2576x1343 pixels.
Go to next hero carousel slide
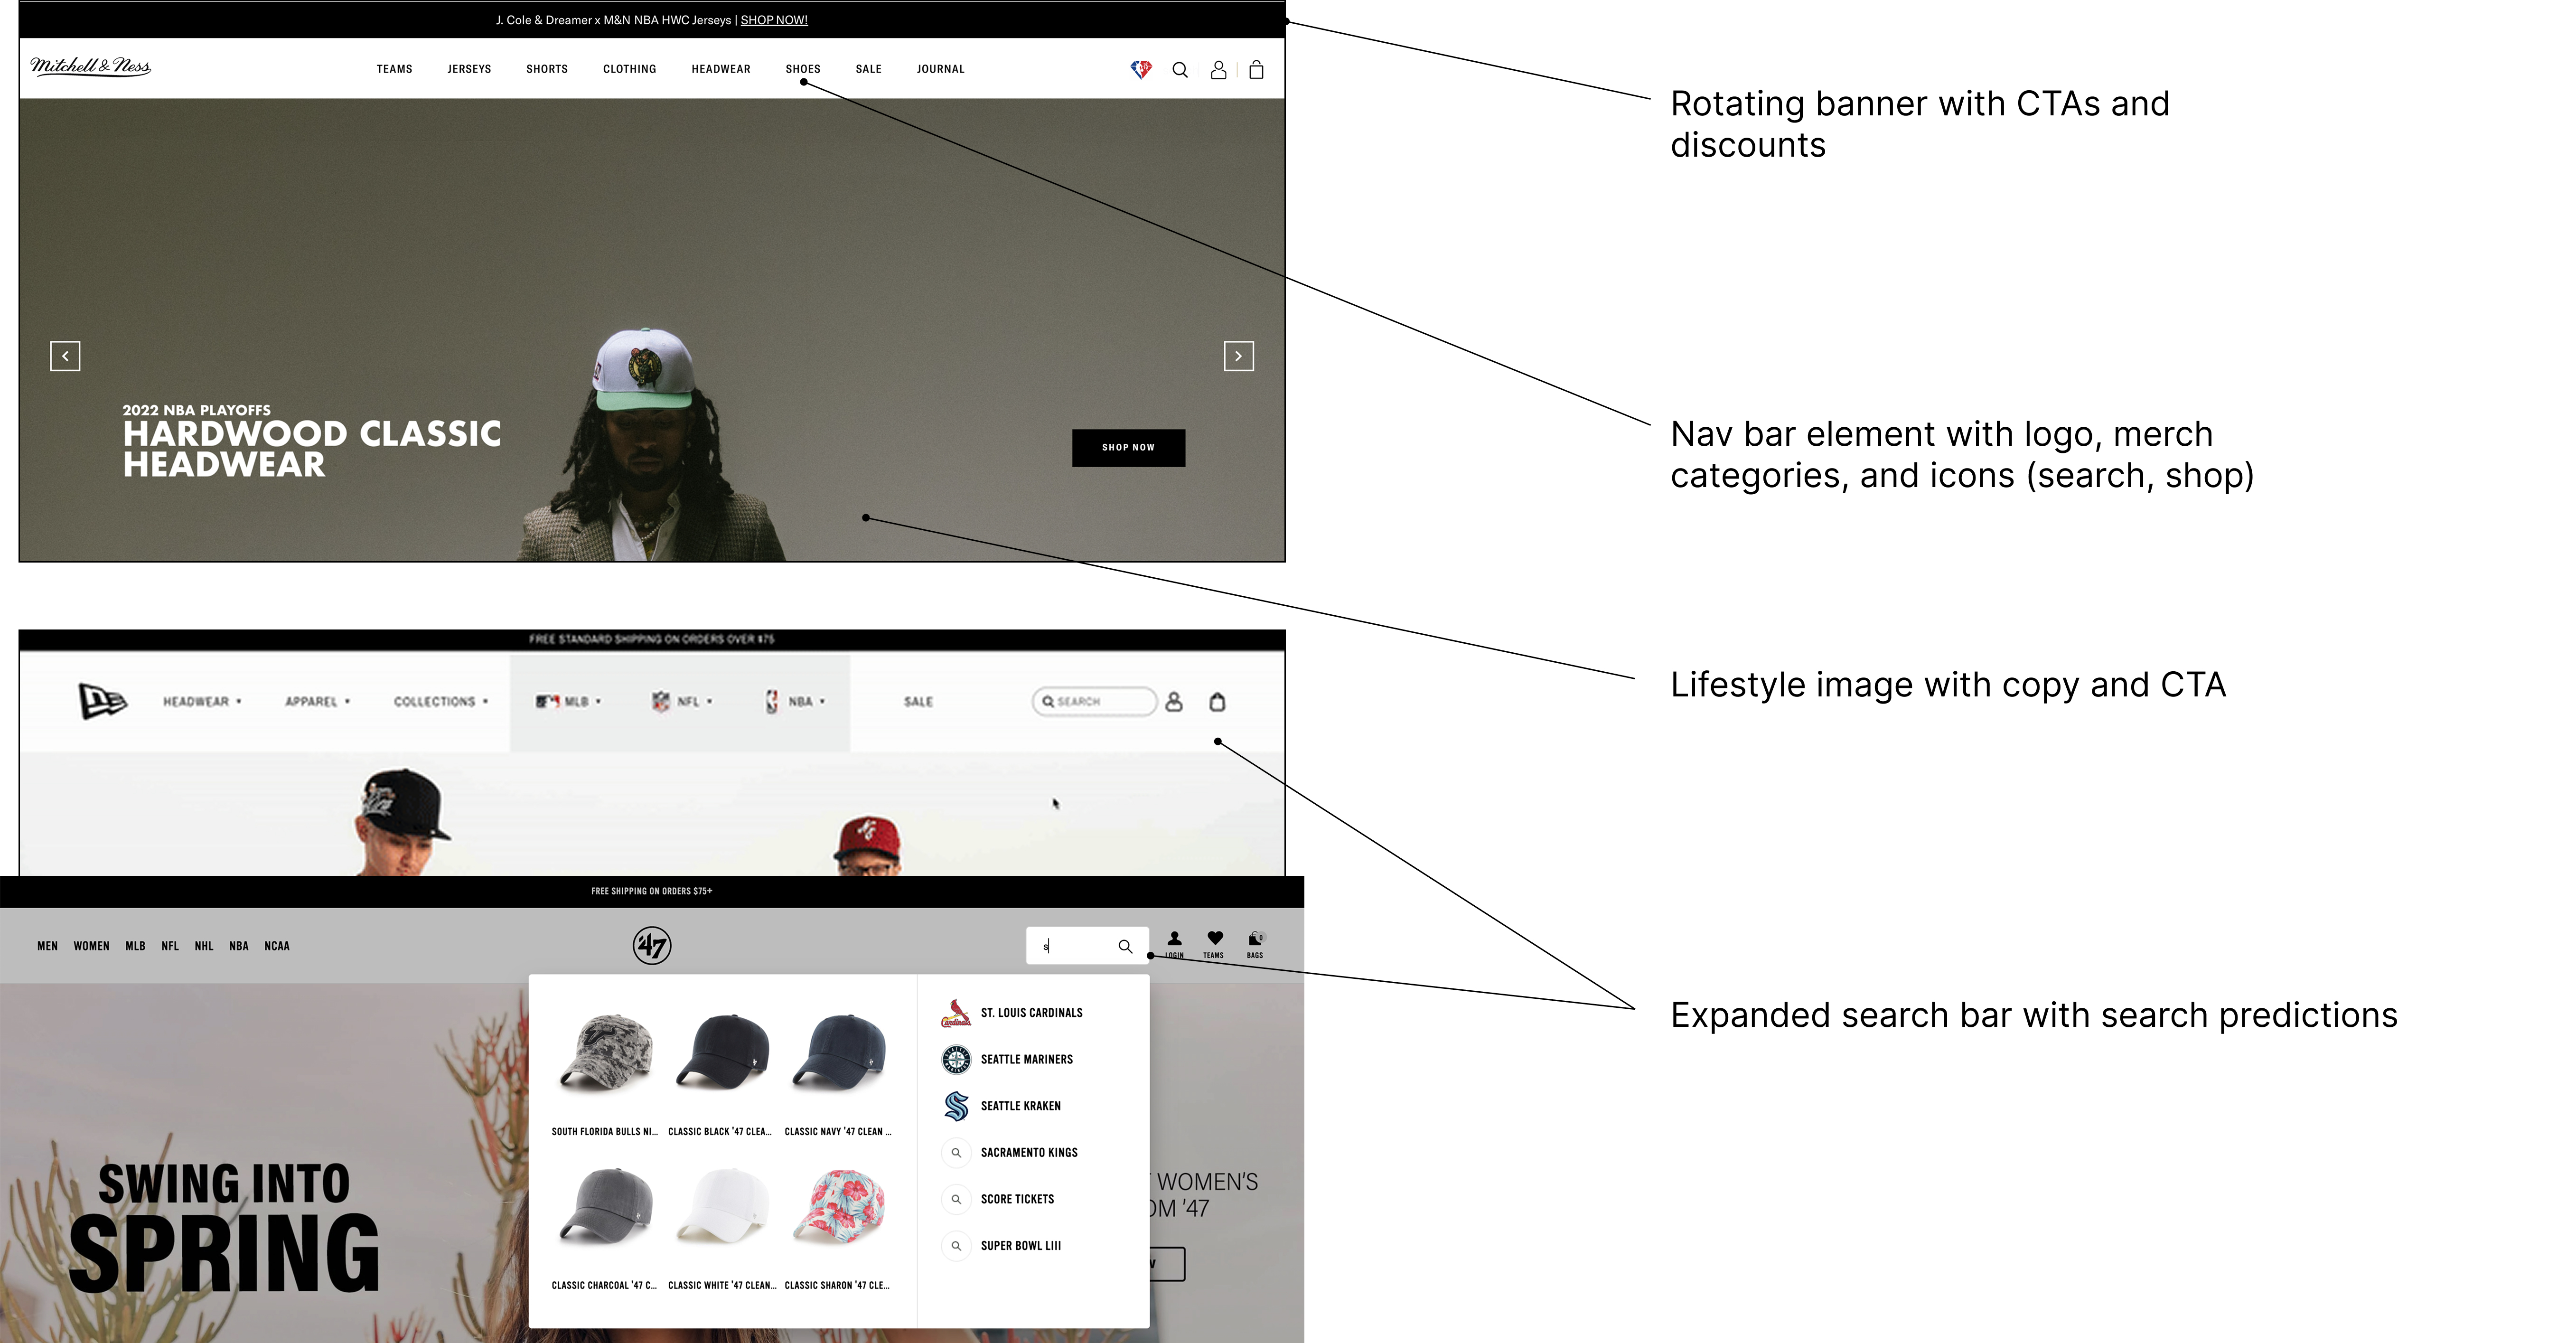pyautogui.click(x=1238, y=356)
